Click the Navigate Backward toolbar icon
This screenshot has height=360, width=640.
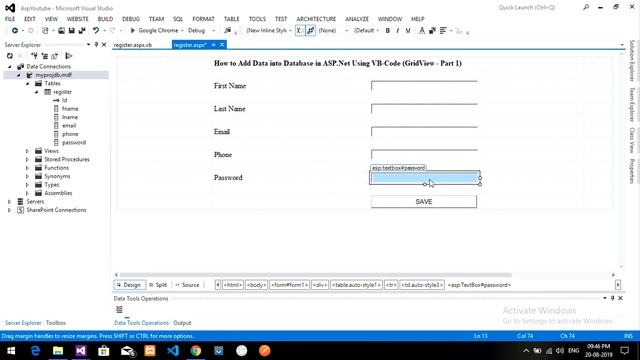[x=15, y=31]
